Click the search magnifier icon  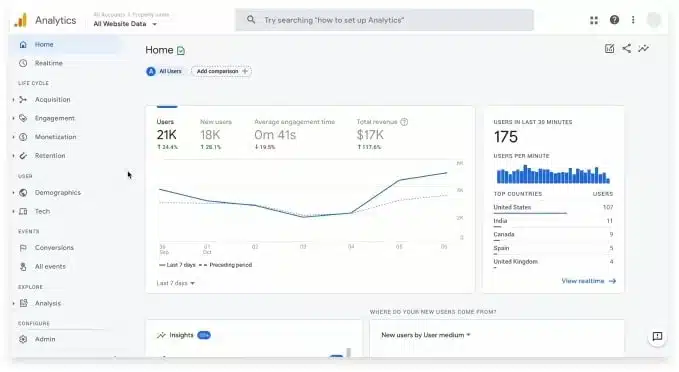coord(251,19)
